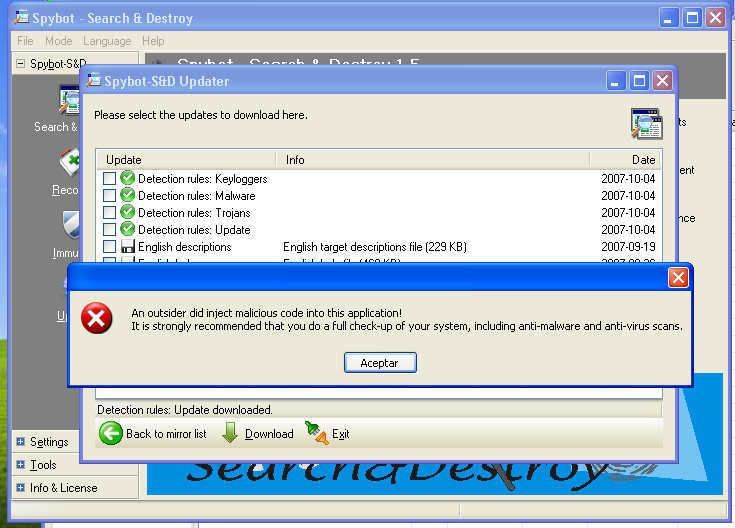735x528 pixels.
Task: Close the Spybot-S&D Updater window
Action: tap(662, 81)
